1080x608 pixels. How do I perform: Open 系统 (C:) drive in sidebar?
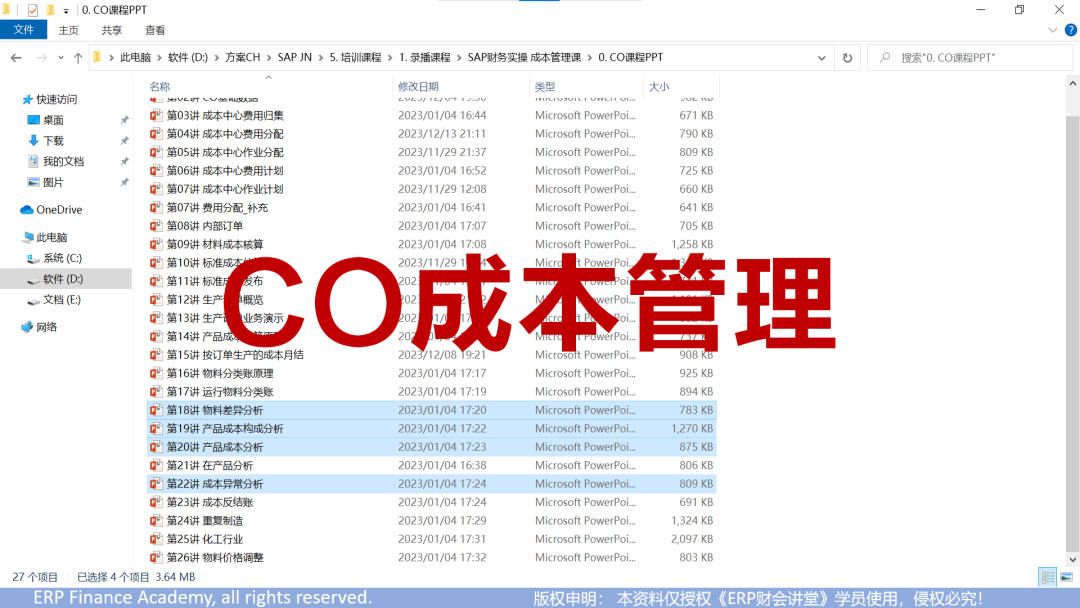[x=62, y=258]
